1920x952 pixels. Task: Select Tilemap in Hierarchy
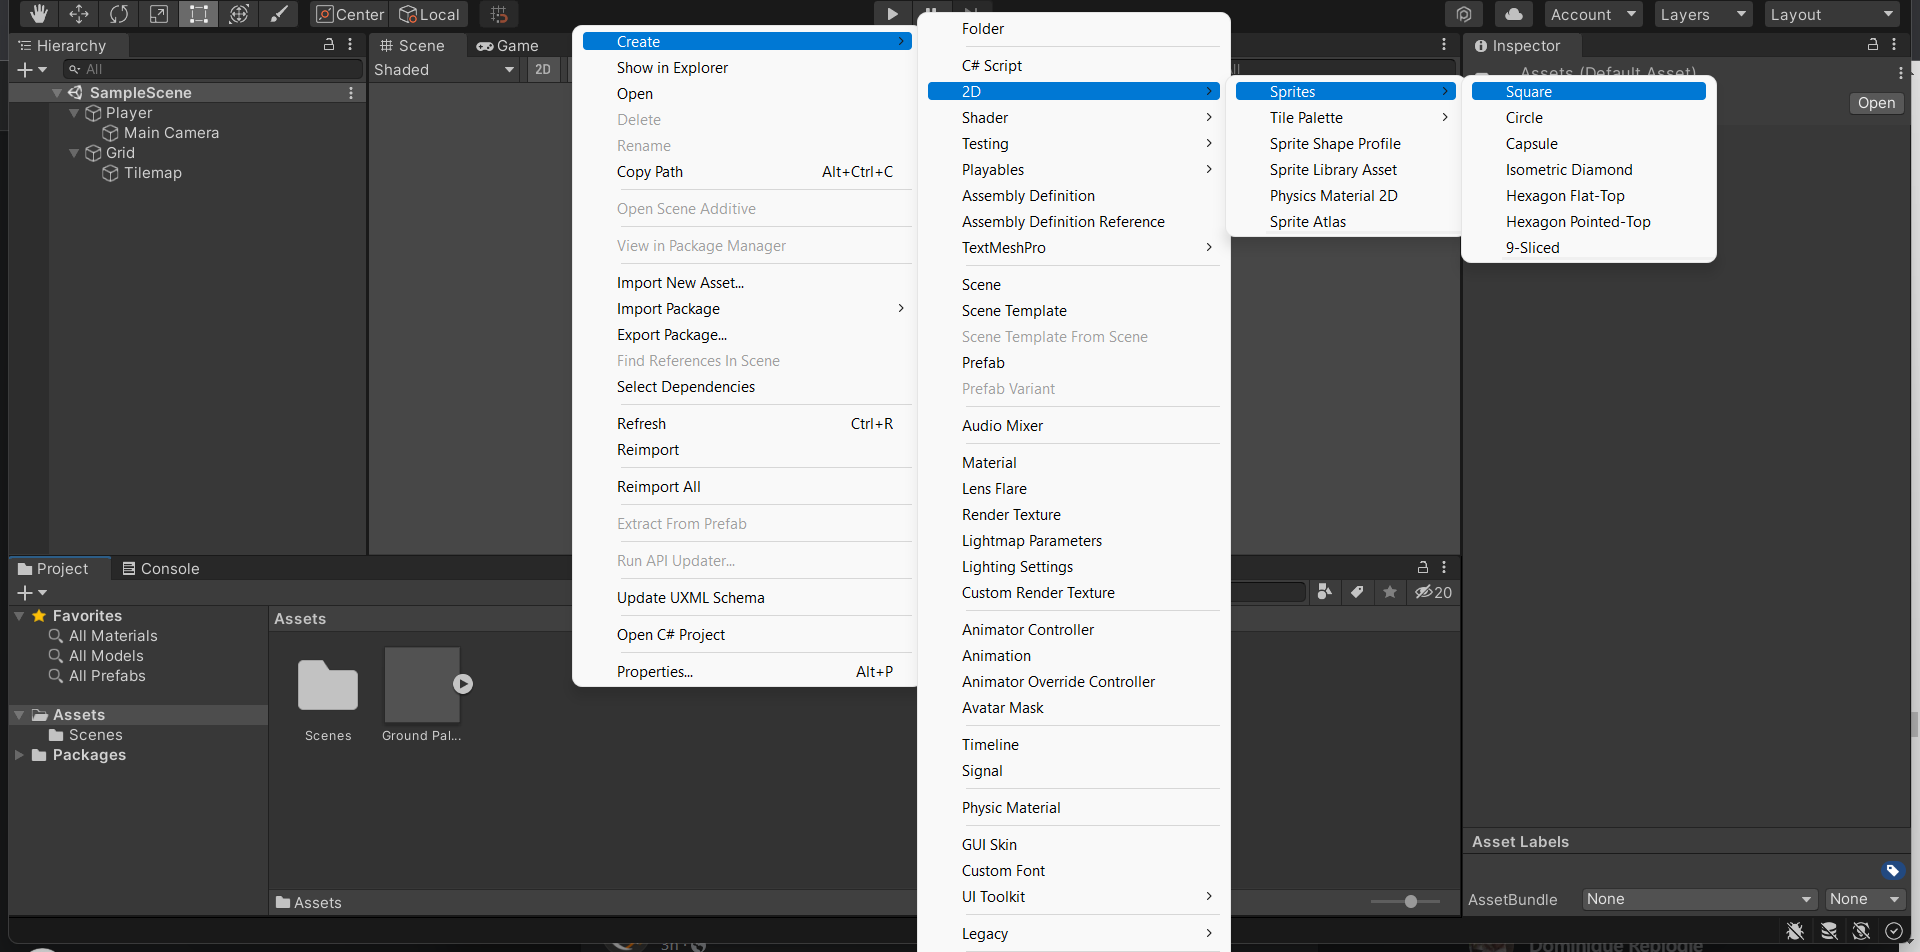pyautogui.click(x=152, y=173)
